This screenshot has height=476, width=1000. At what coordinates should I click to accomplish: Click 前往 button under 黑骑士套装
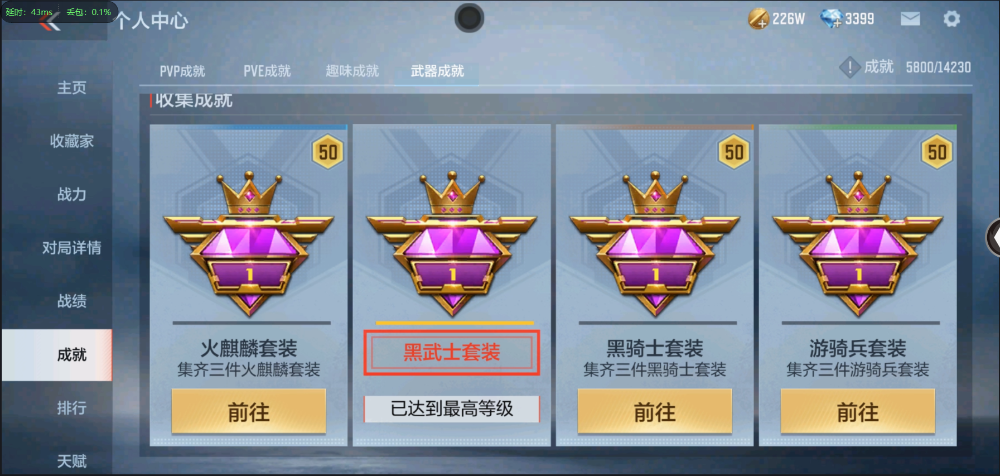click(x=655, y=412)
